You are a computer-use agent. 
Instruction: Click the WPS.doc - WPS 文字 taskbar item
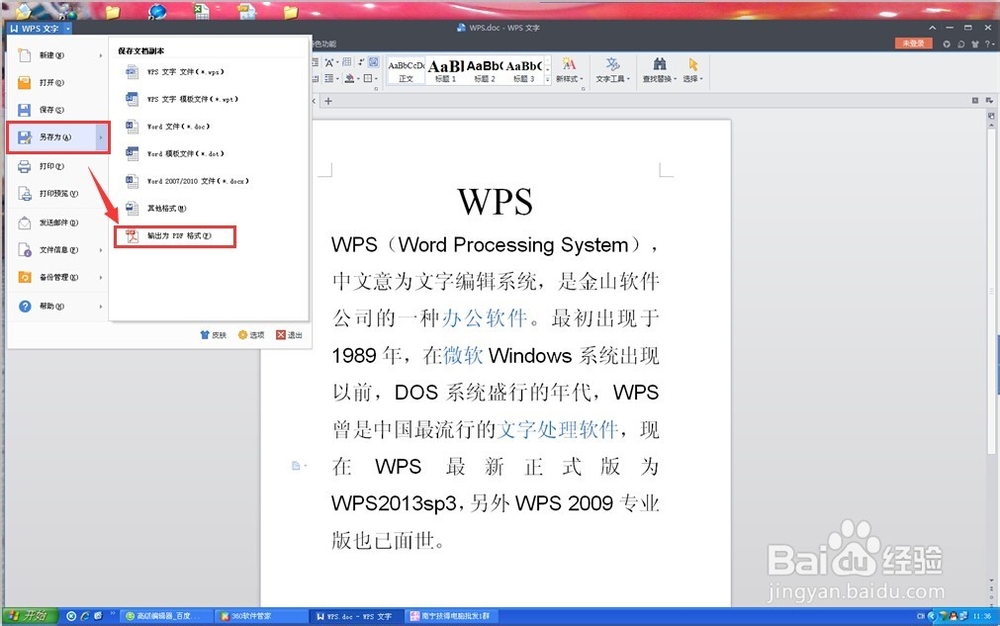[356, 616]
